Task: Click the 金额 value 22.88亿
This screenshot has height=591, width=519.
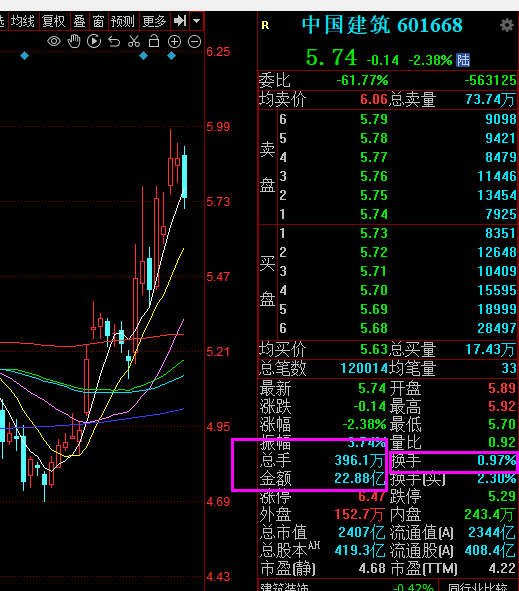Action: (360, 478)
